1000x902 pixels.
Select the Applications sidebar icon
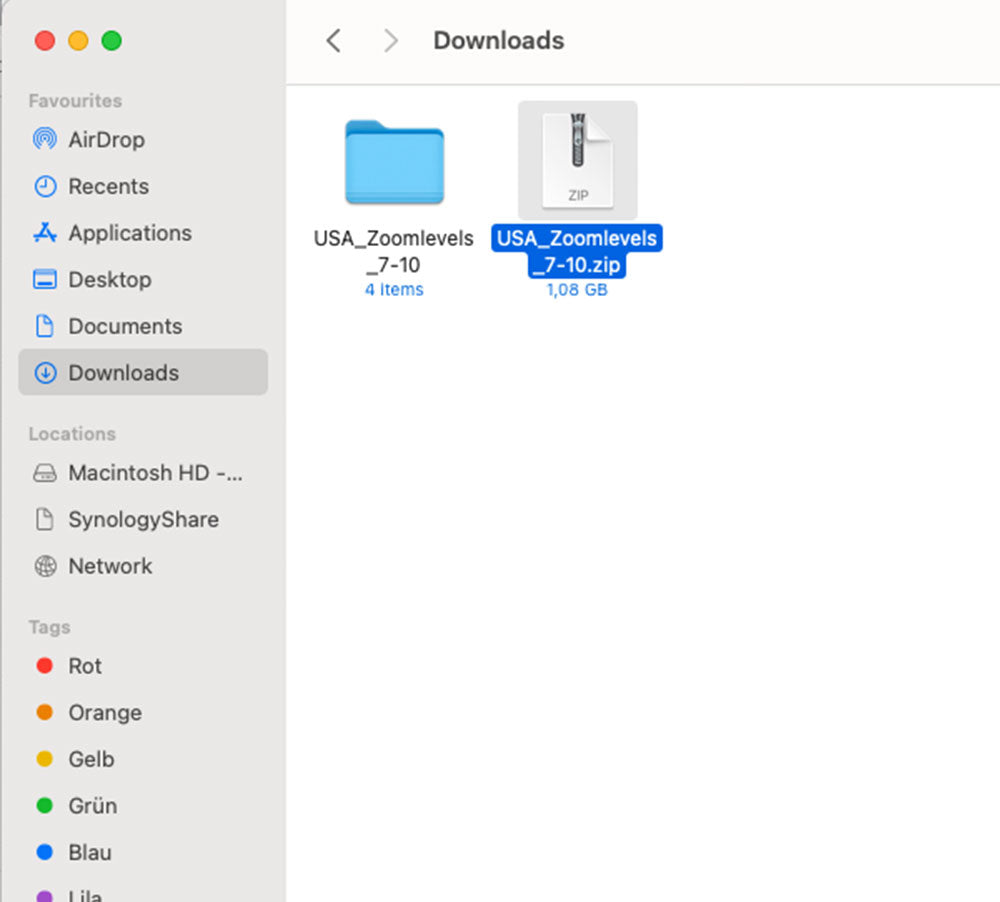click(45, 233)
